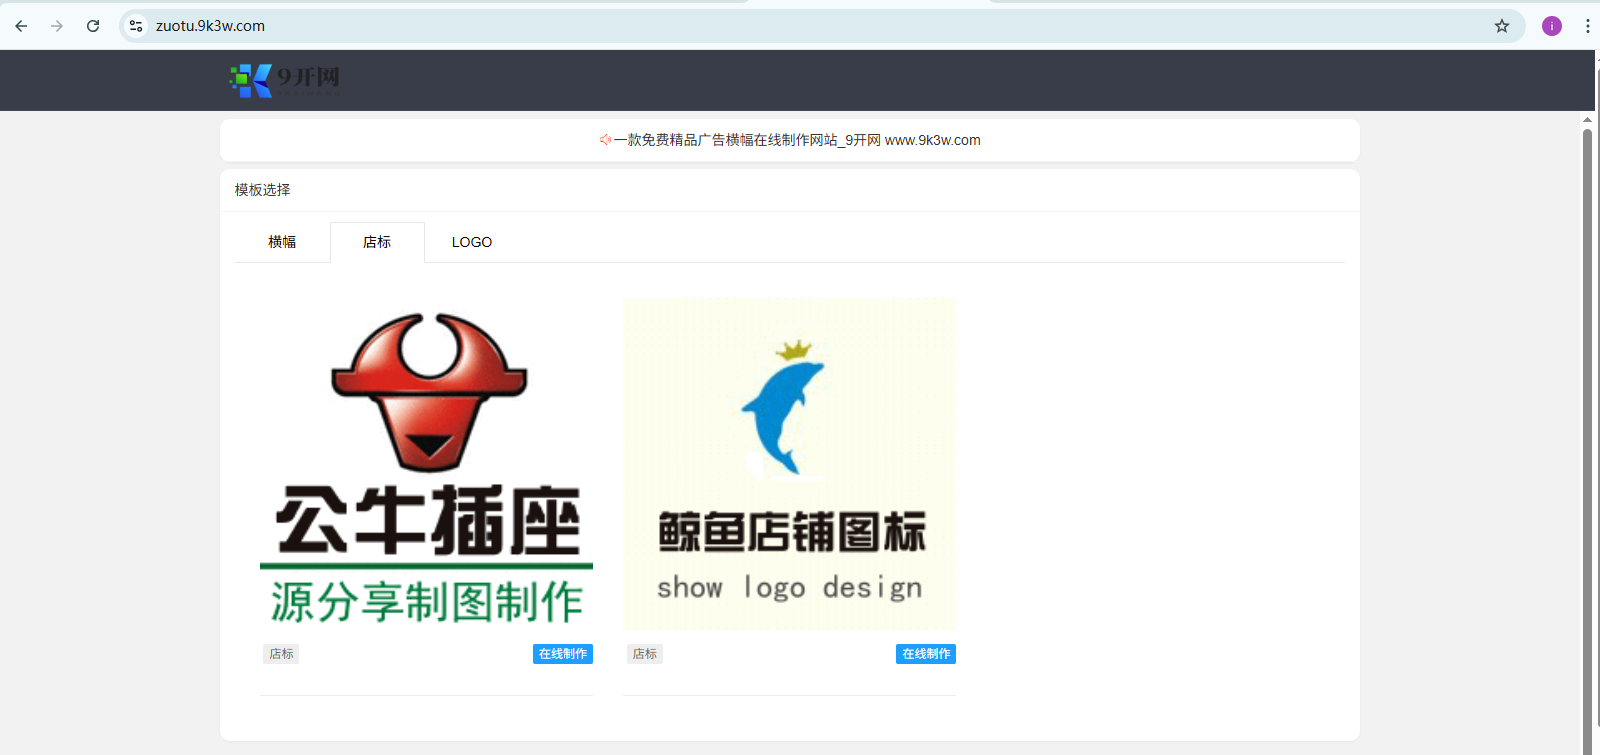
Task: View site information icon in address bar
Action: (x=137, y=26)
